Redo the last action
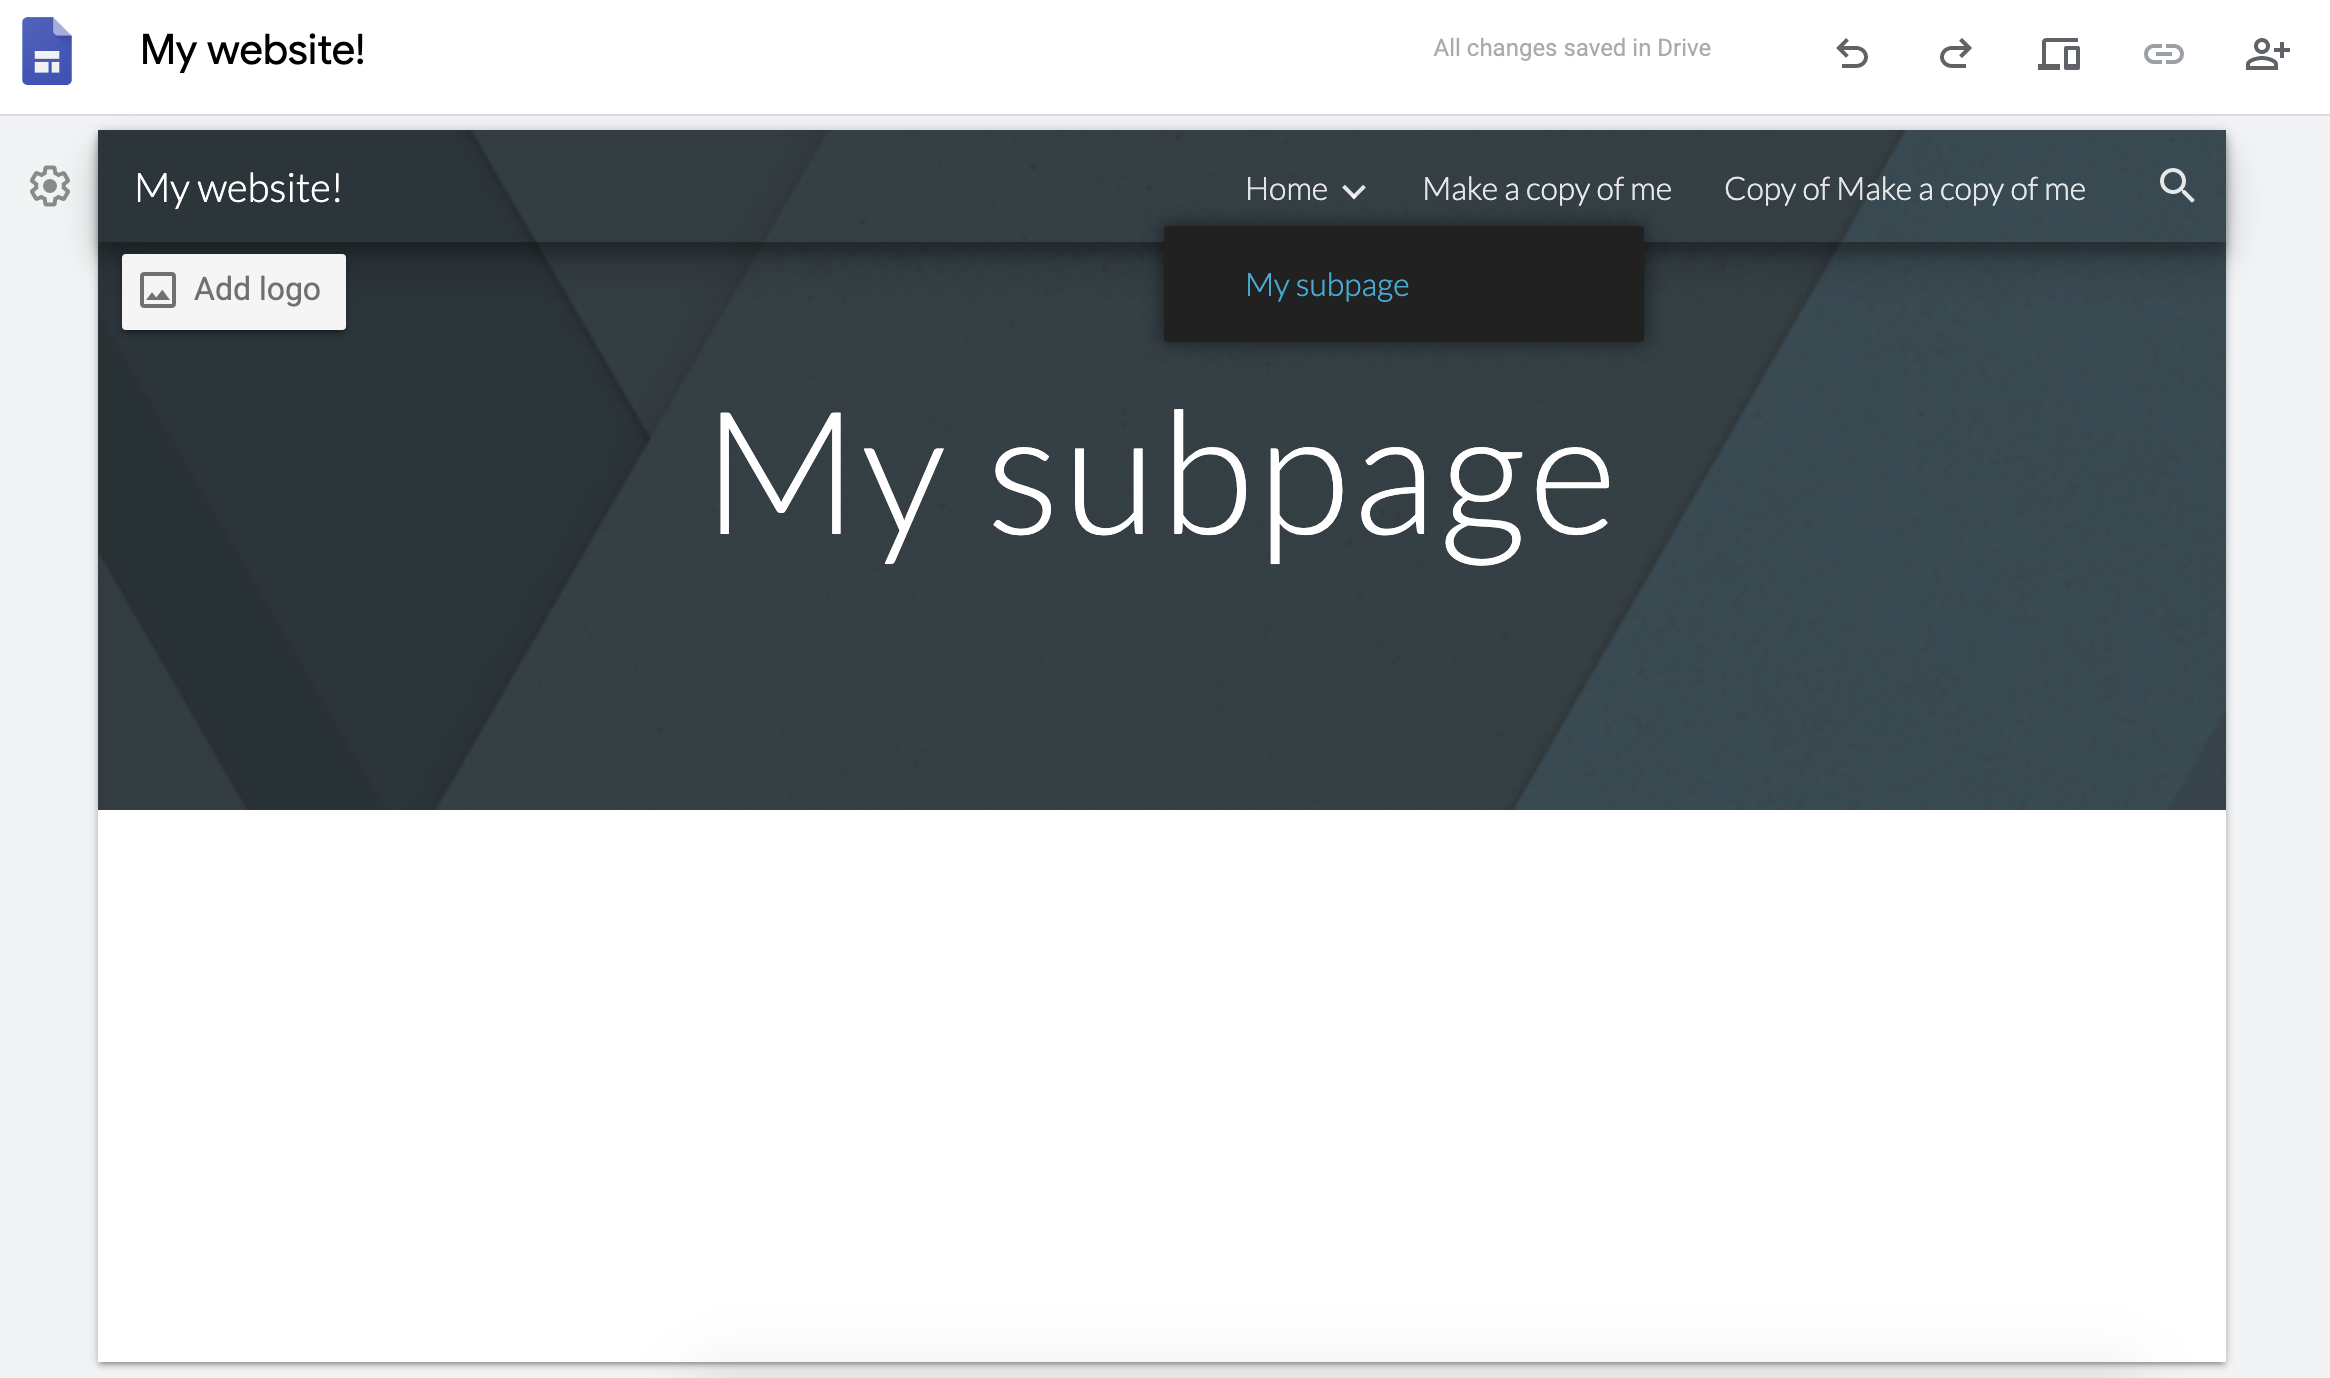 pyautogui.click(x=1955, y=52)
